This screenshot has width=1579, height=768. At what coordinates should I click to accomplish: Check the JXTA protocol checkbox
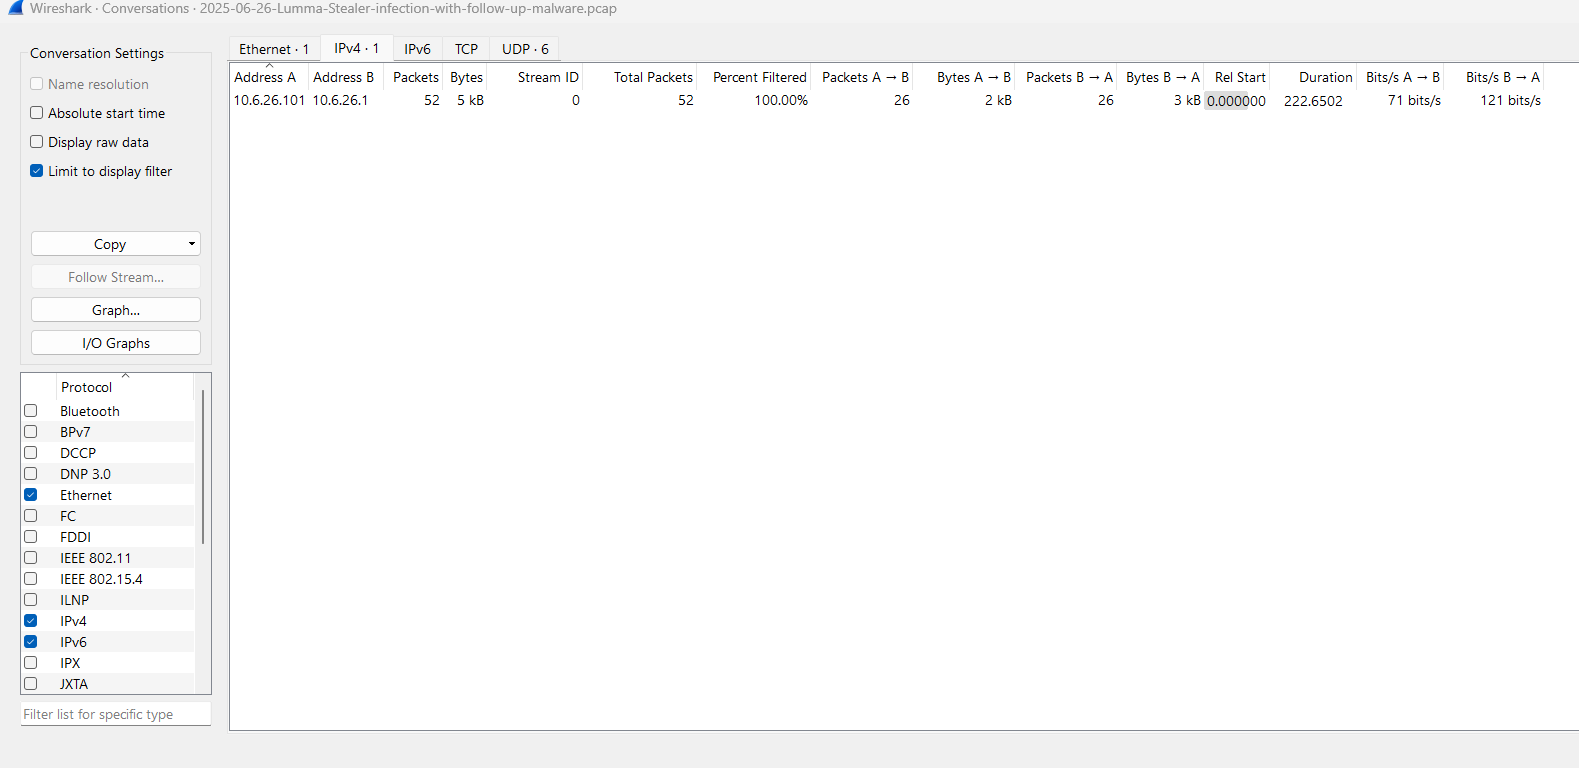31,684
